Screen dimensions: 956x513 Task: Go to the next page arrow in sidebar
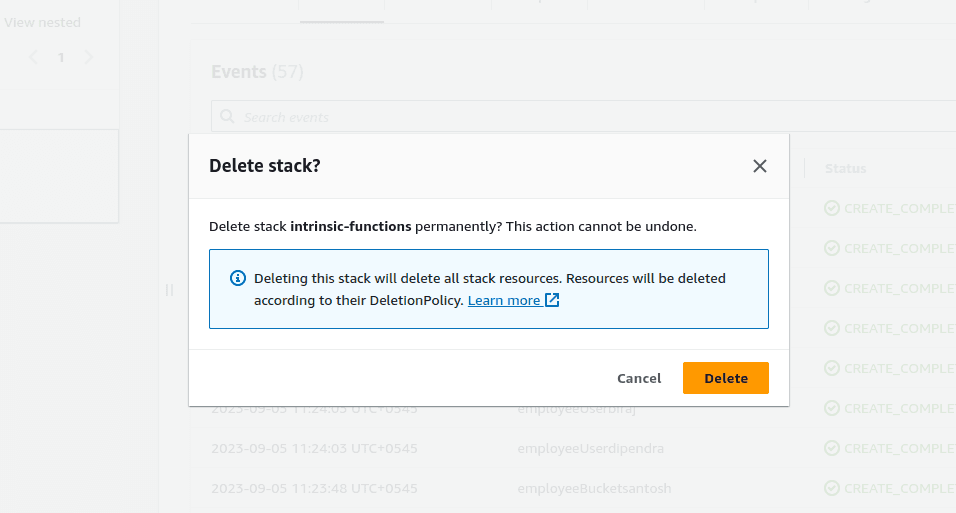[88, 57]
